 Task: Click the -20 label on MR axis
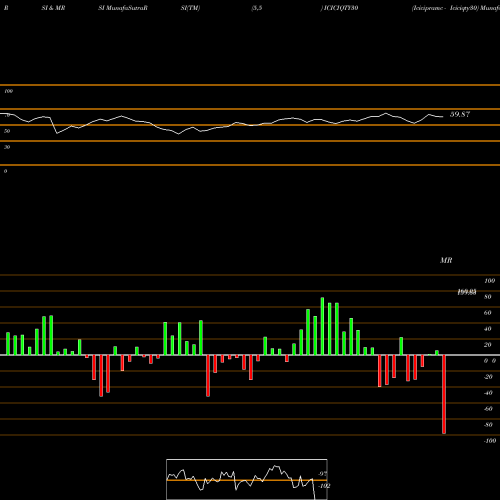[488, 377]
